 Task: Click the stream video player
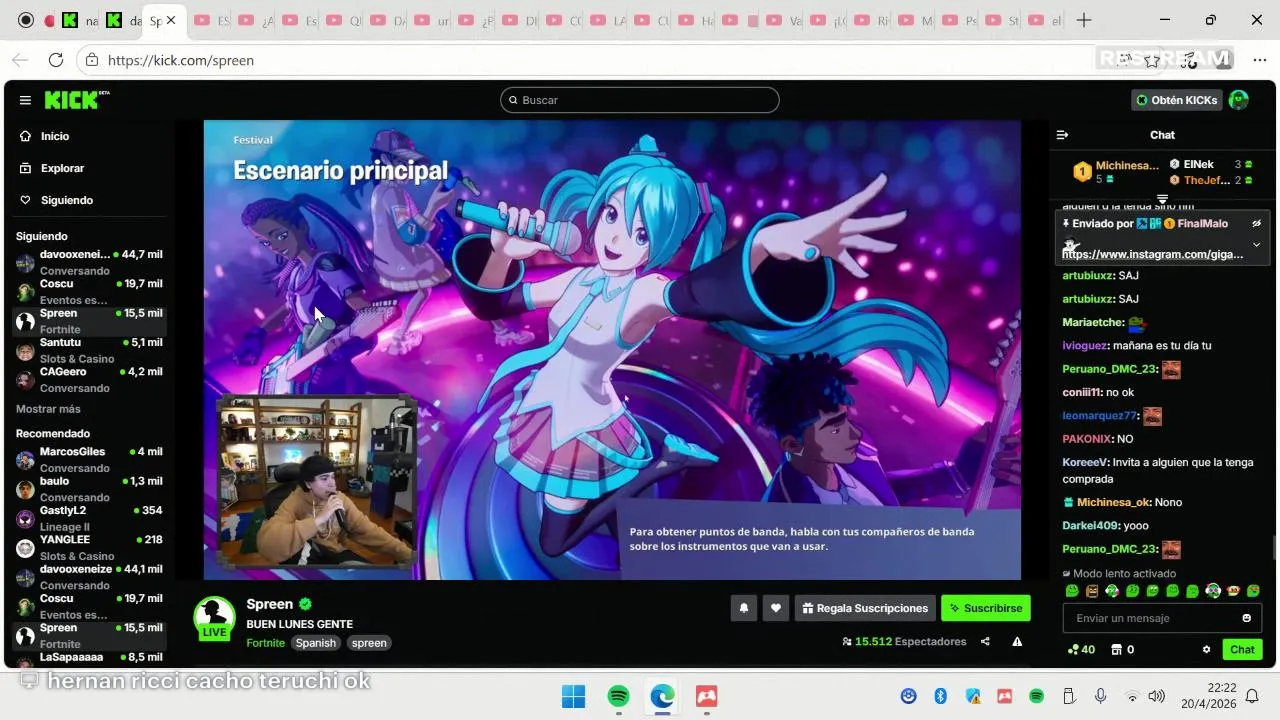[x=612, y=350]
